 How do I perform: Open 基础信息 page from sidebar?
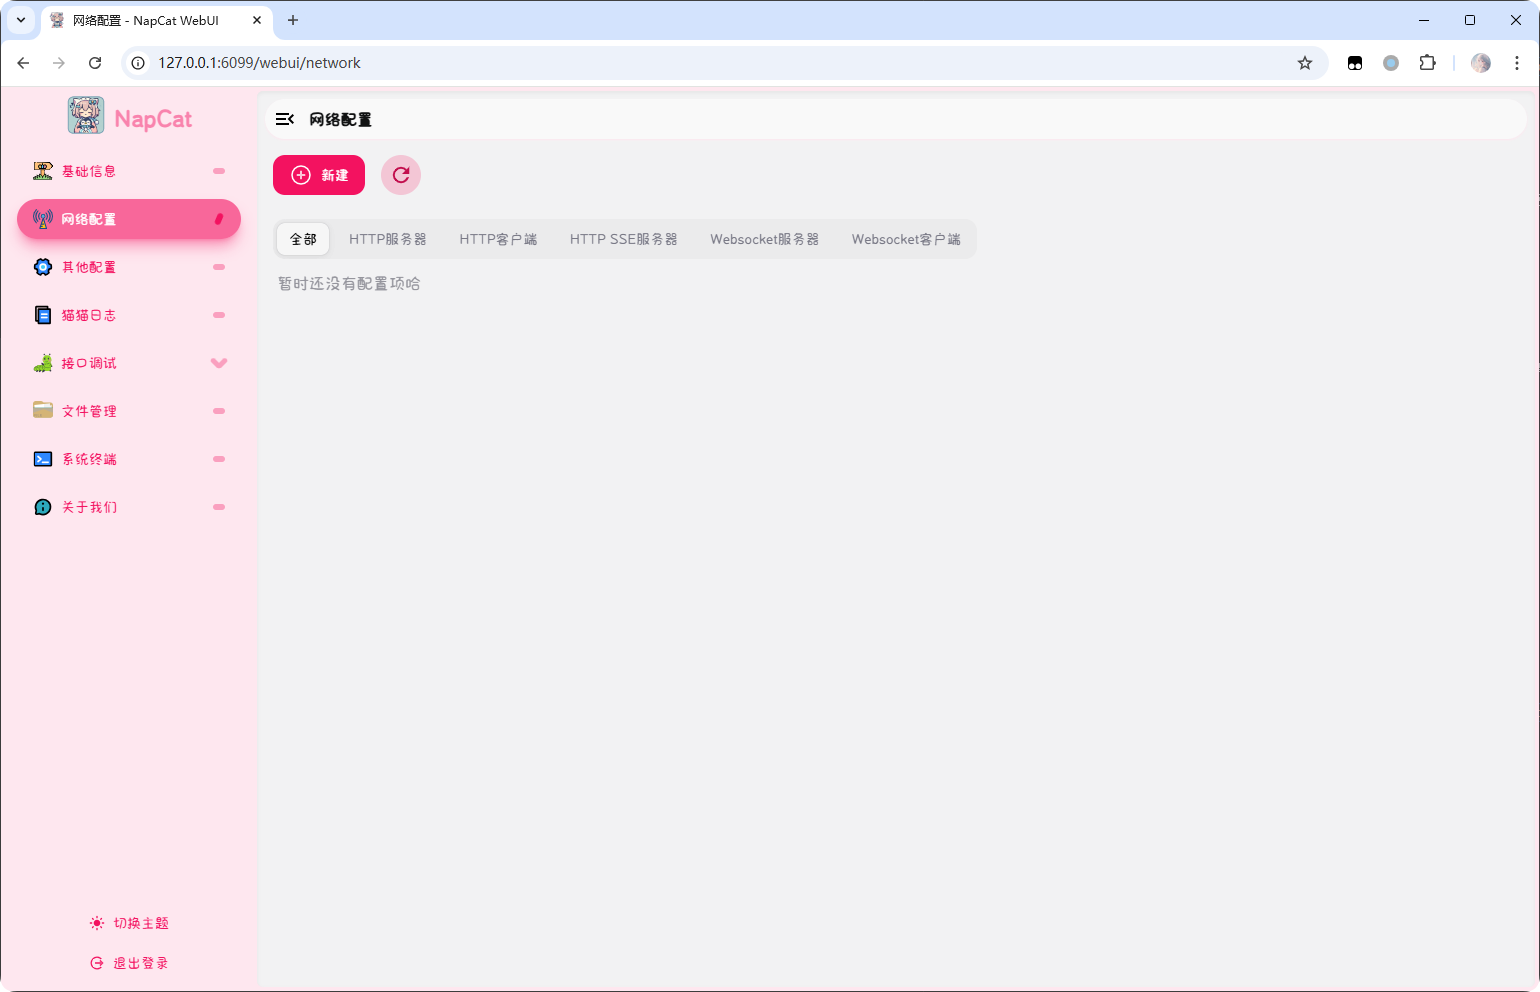(89, 172)
